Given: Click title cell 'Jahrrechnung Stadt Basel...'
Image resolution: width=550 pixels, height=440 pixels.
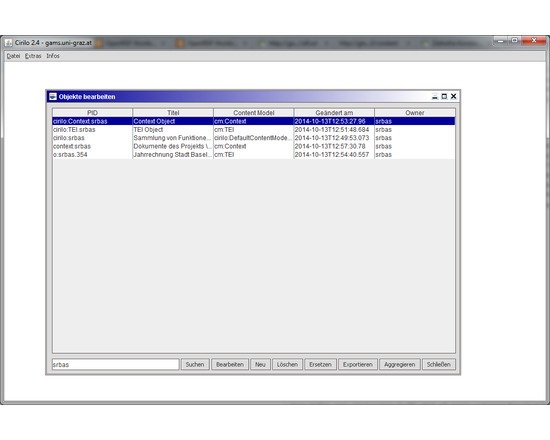Looking at the screenshot, I should 173,155.
